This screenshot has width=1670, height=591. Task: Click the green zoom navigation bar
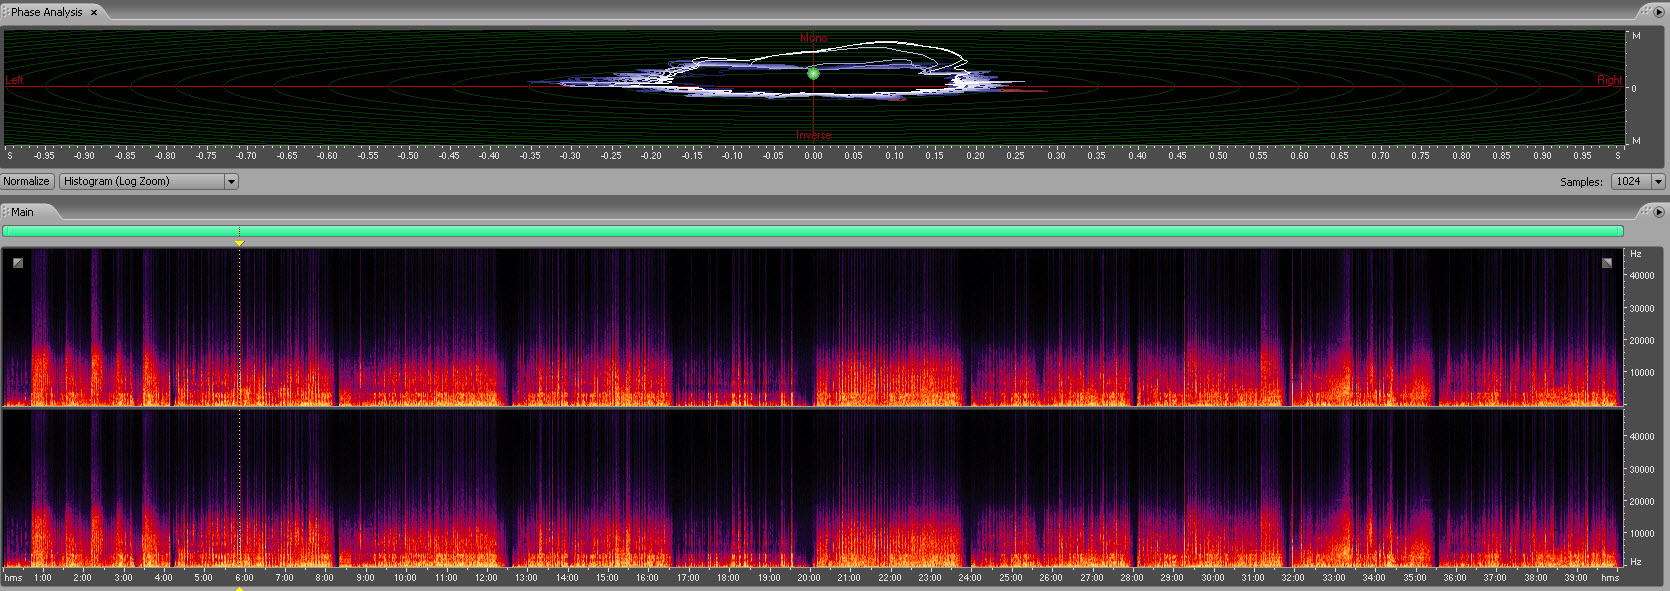812,231
